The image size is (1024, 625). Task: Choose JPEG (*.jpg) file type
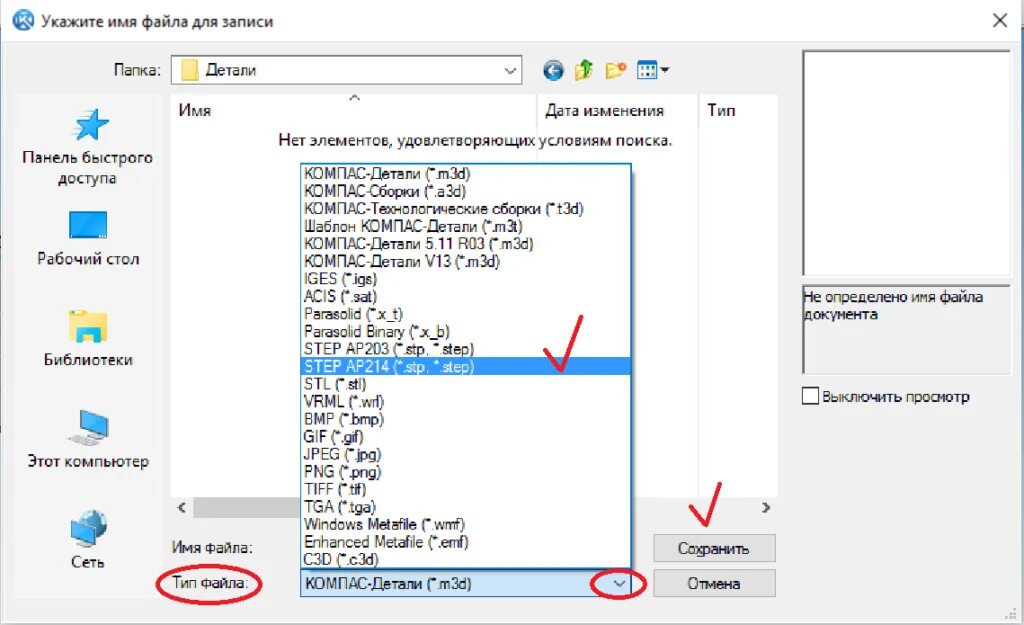[x=466, y=455]
